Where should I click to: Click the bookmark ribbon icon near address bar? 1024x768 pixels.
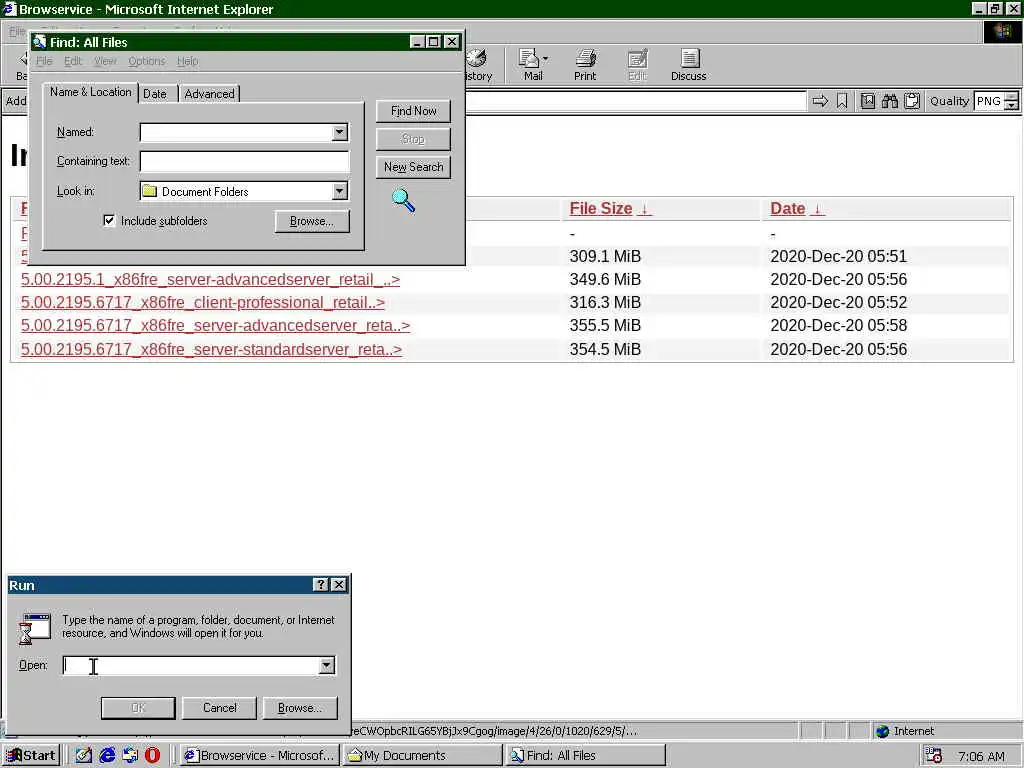point(842,101)
